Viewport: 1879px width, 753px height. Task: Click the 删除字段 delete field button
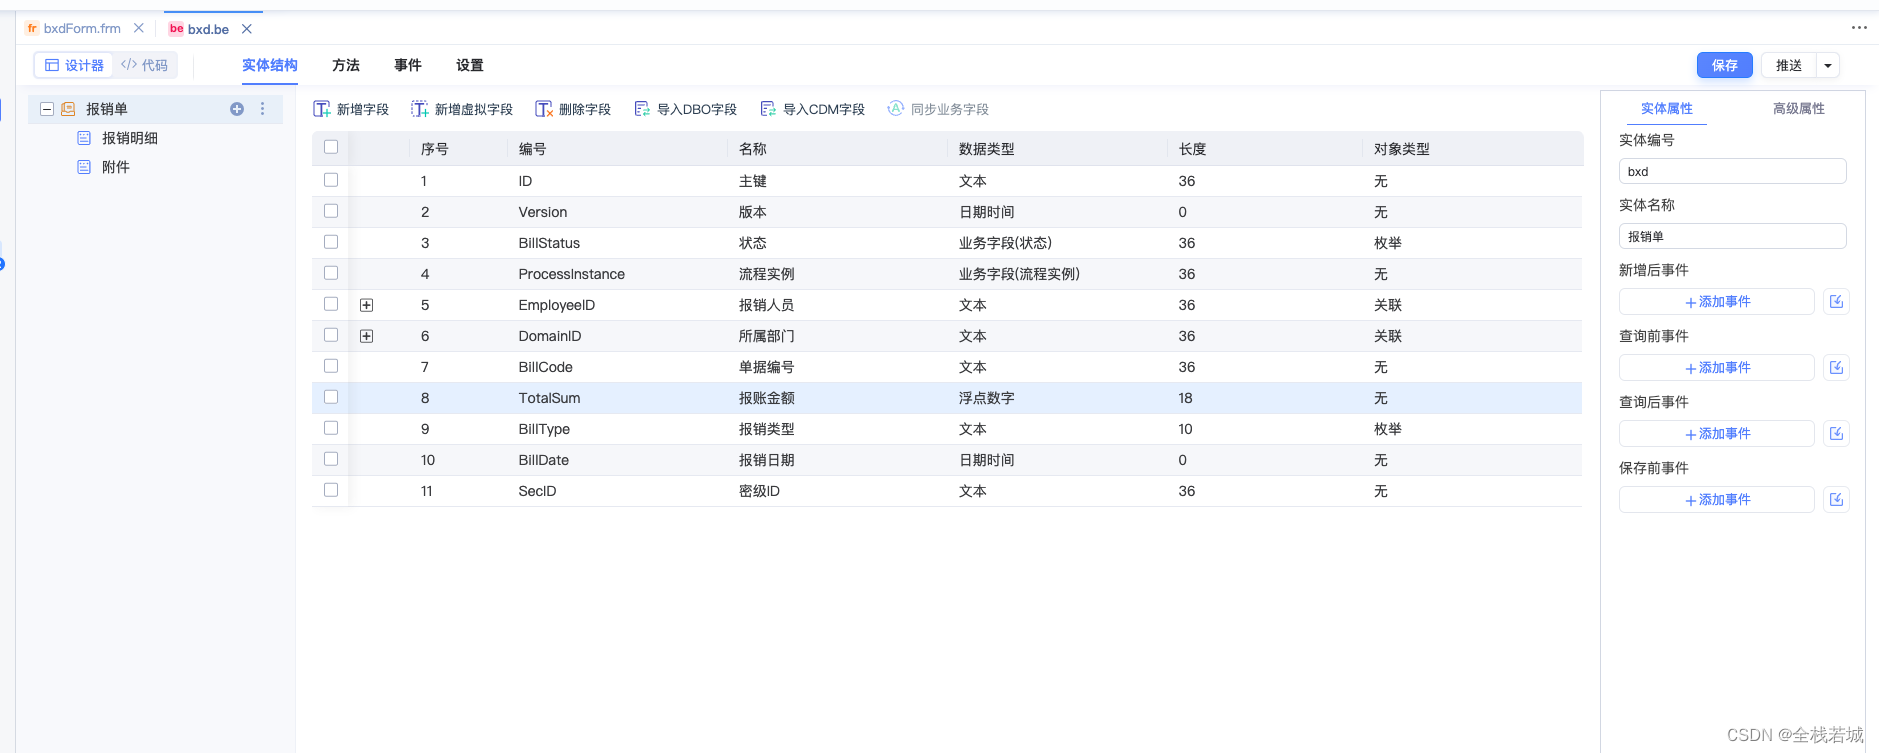[x=573, y=109]
